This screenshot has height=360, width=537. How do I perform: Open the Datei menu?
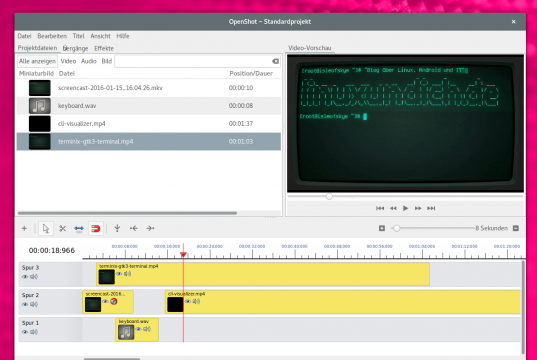(x=24, y=36)
